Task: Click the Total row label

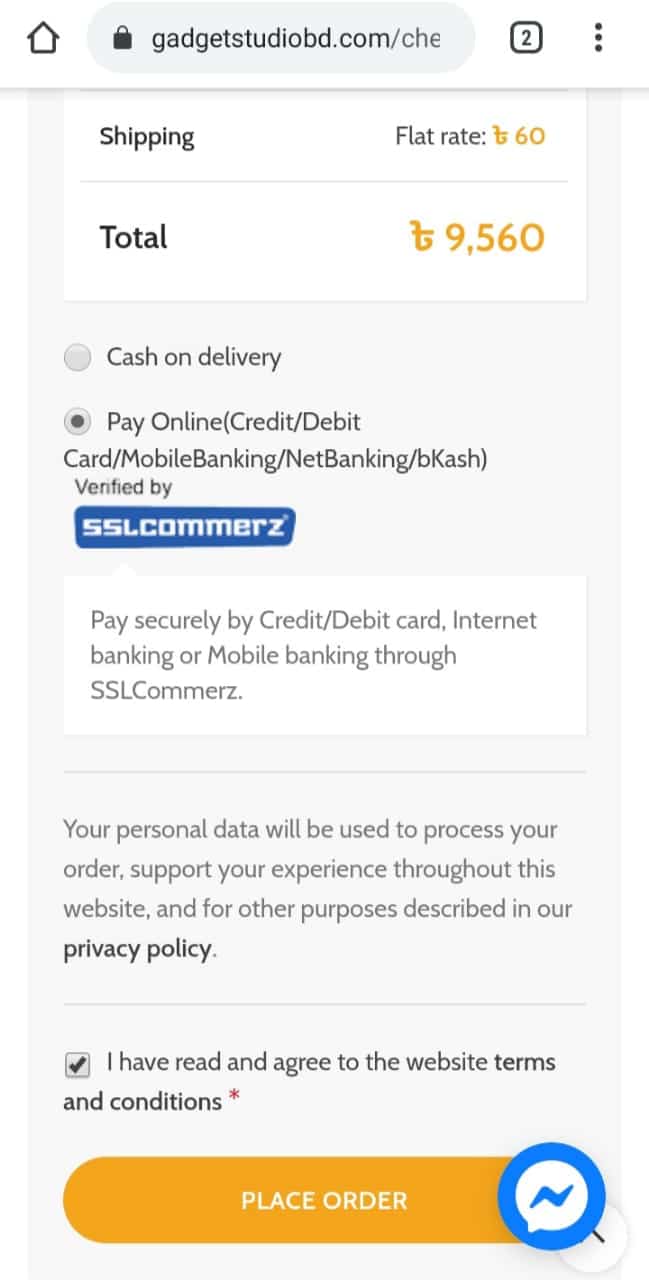Action: (133, 238)
